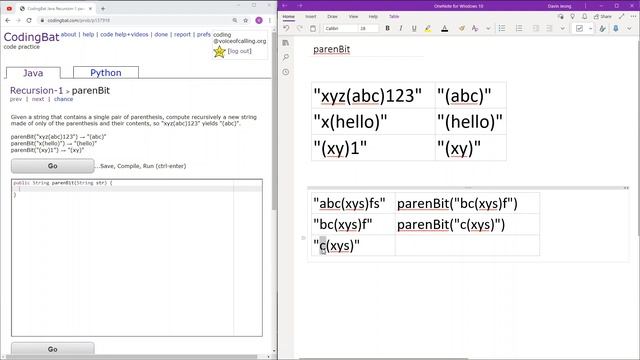Increase indent in OneNote toolbar
640x360 pixels.
[x=549, y=29]
